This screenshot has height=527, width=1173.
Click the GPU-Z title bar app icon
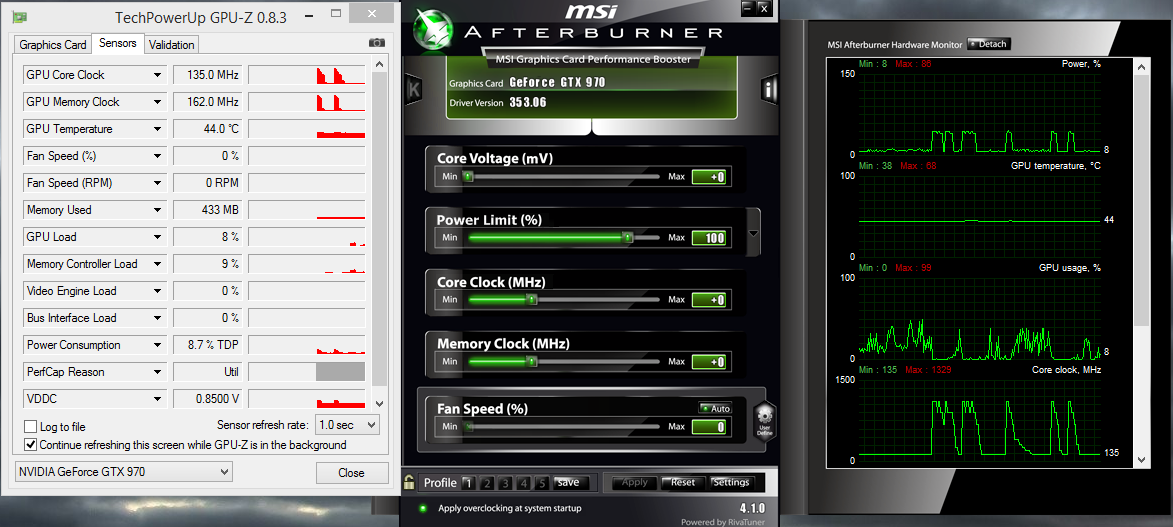tap(20, 17)
